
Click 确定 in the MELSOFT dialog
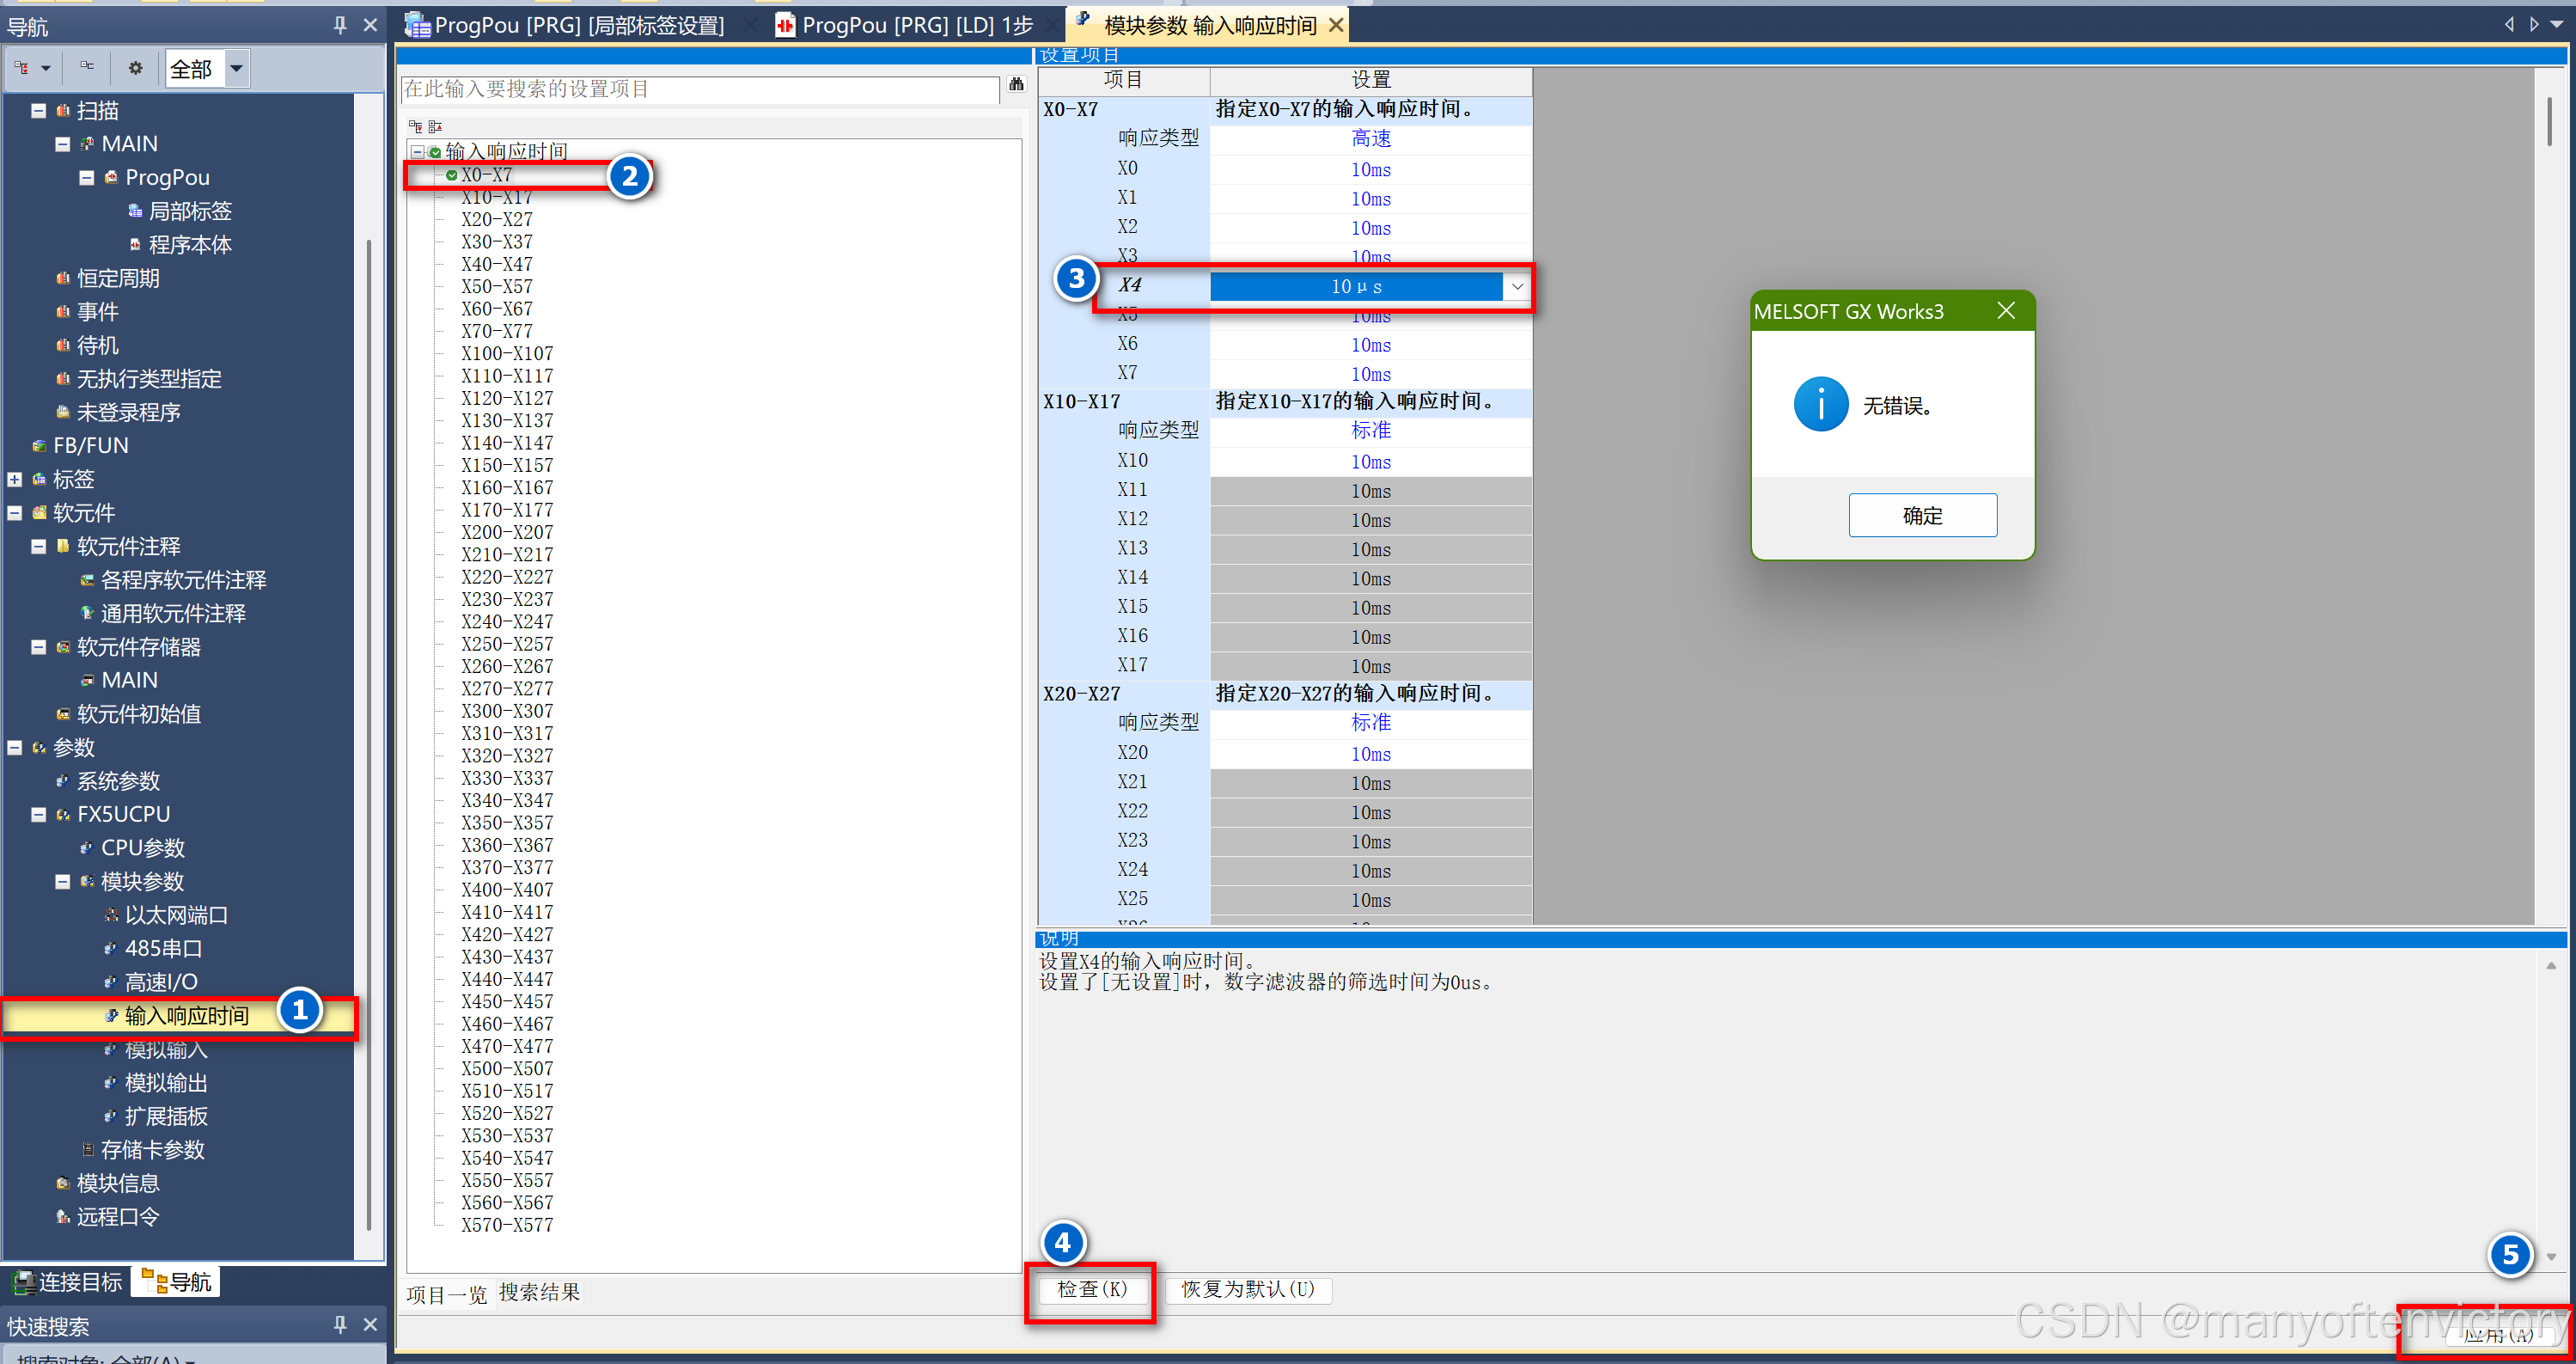(x=1922, y=515)
